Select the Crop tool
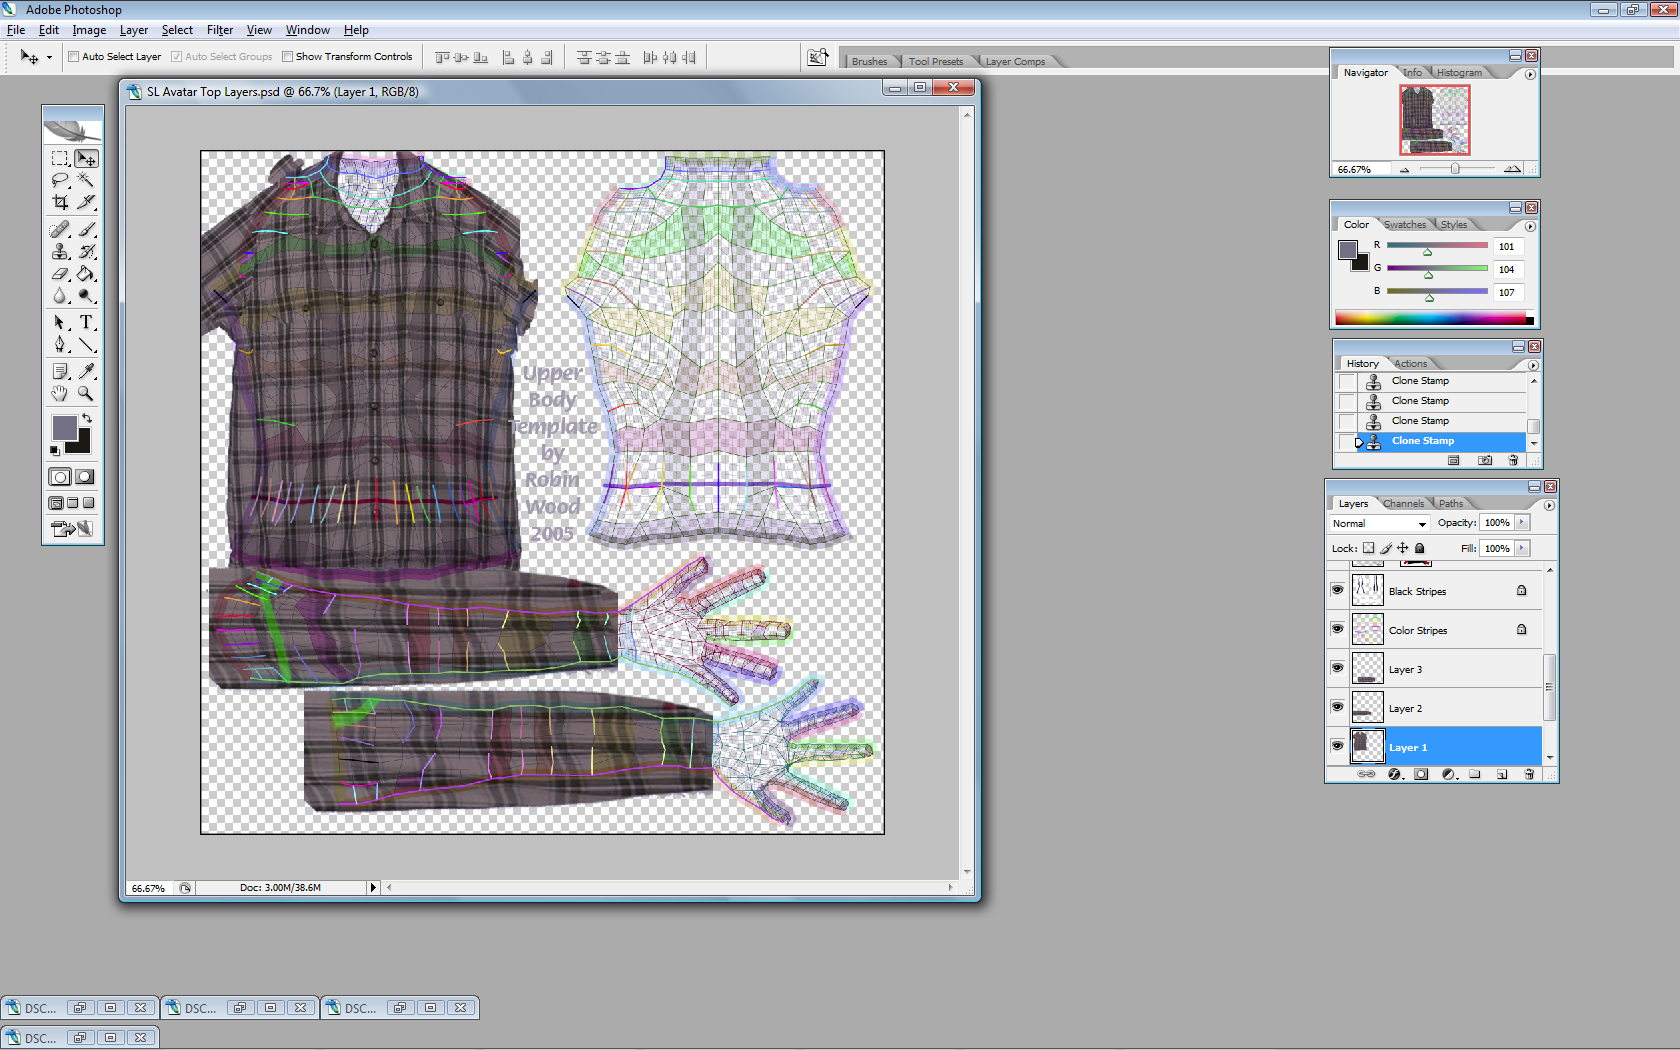The width and height of the screenshot is (1680, 1050). 60,202
